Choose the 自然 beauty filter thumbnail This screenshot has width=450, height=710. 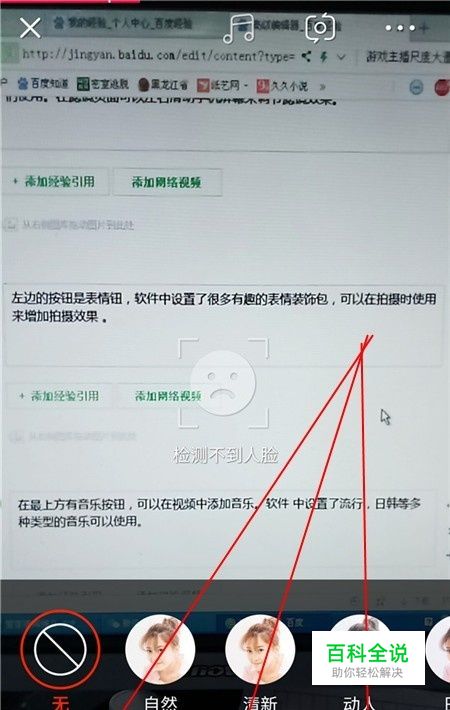click(160, 649)
